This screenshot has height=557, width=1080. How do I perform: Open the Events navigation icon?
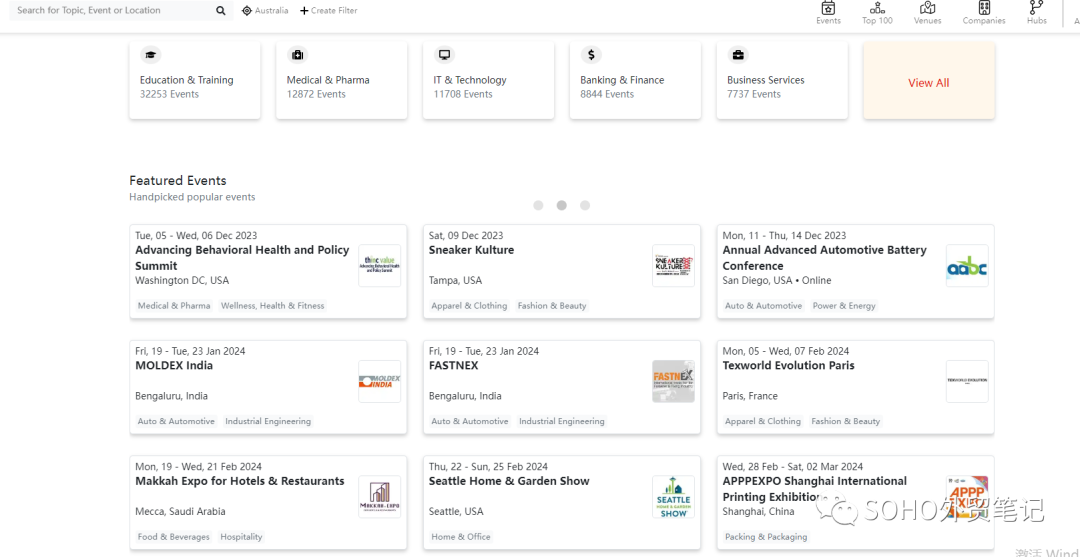[828, 9]
